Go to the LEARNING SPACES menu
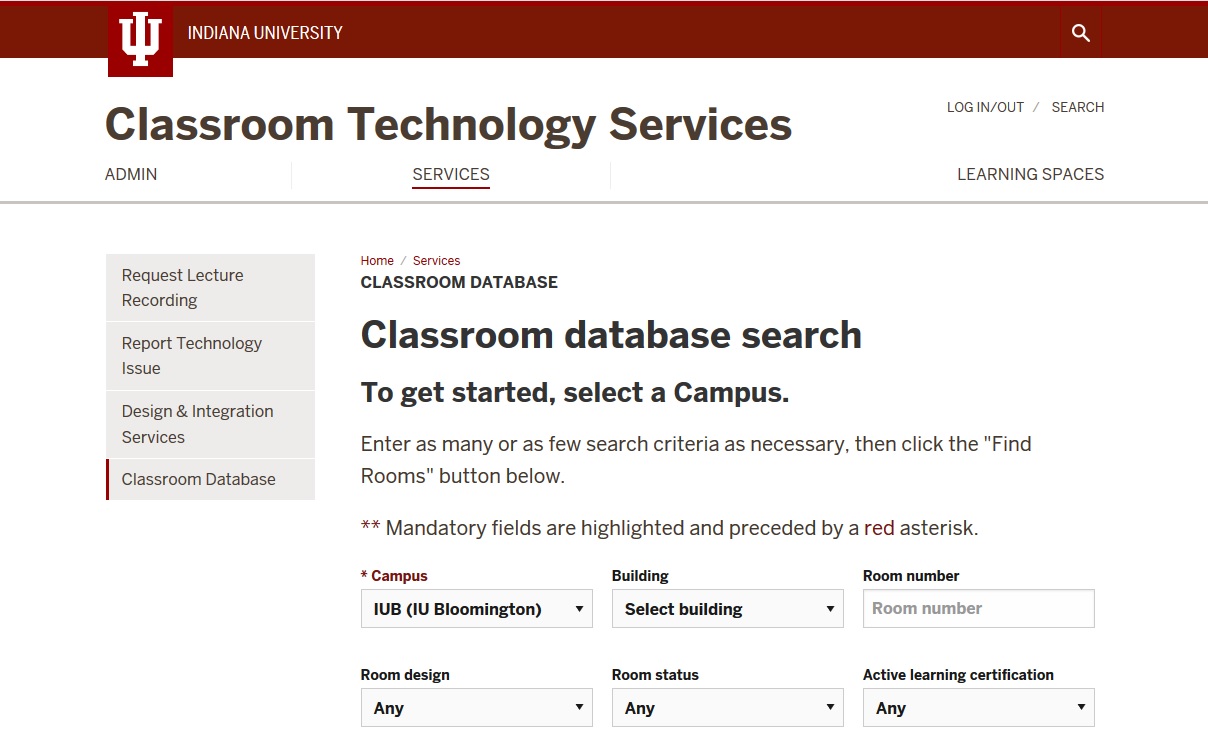 pos(1030,174)
